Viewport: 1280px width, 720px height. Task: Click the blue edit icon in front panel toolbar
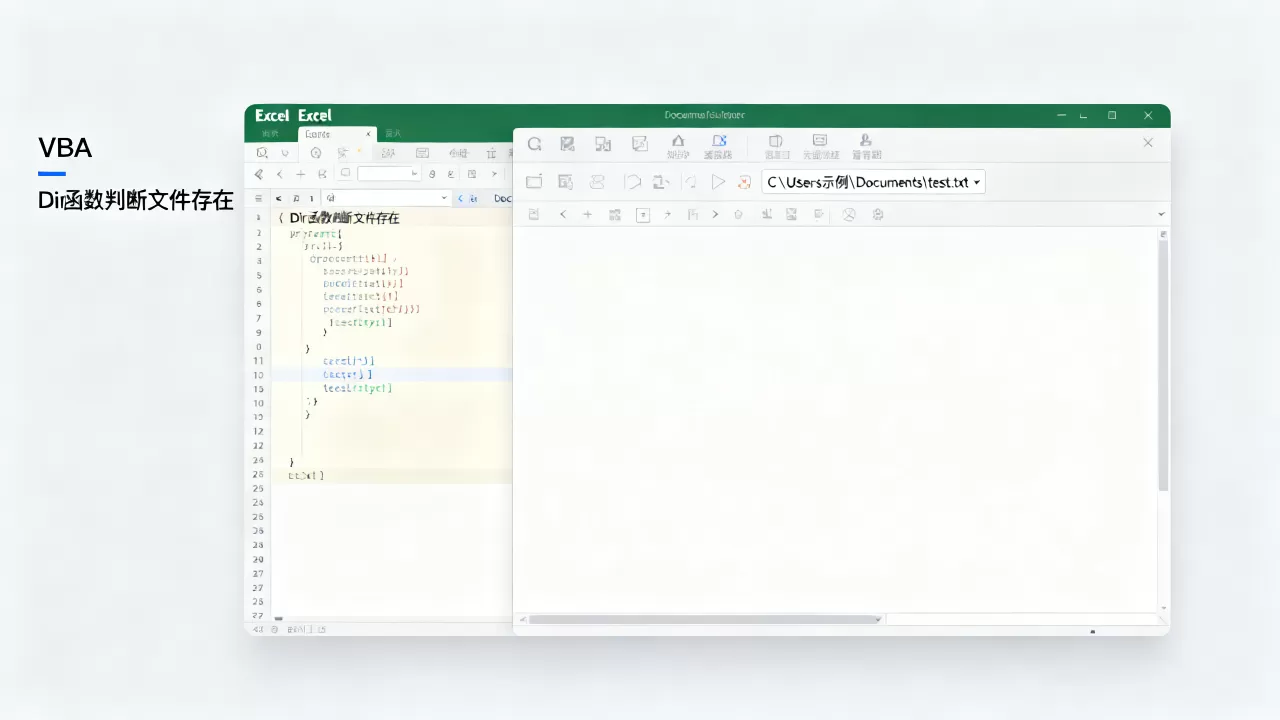(718, 142)
